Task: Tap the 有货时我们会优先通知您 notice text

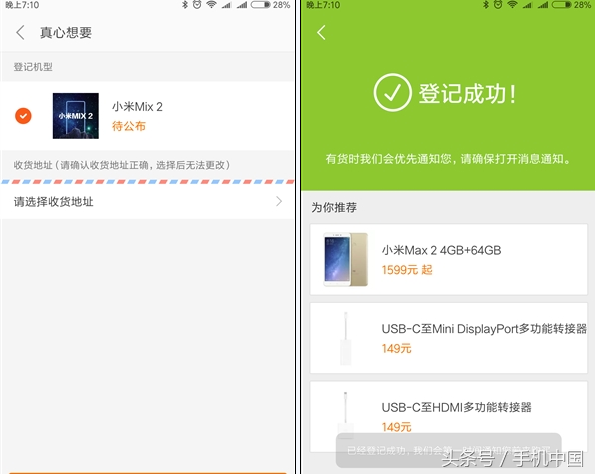Action: 448,159
